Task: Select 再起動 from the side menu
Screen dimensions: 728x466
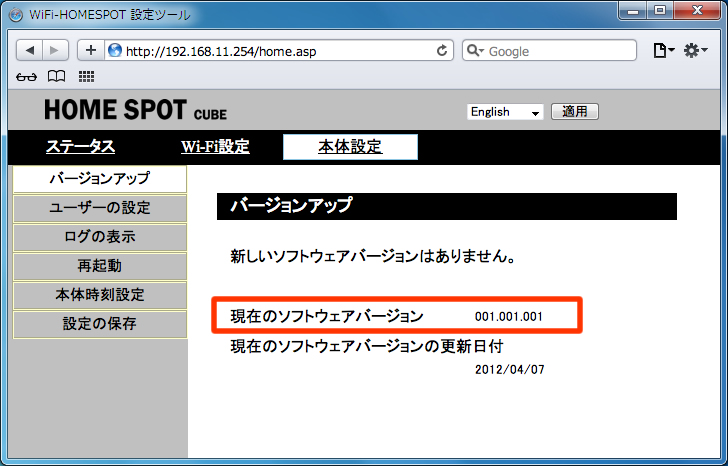Action: [x=100, y=266]
